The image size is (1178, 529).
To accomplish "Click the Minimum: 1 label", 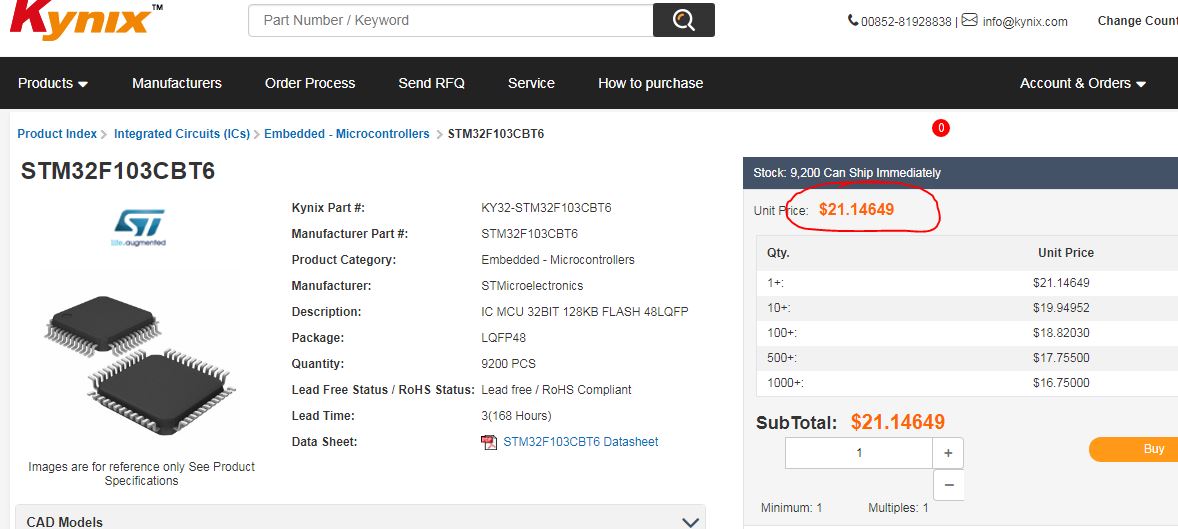I will coord(791,508).
